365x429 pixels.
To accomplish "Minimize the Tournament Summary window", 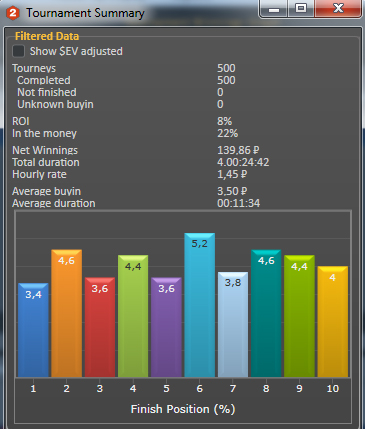I will [x=274, y=9].
